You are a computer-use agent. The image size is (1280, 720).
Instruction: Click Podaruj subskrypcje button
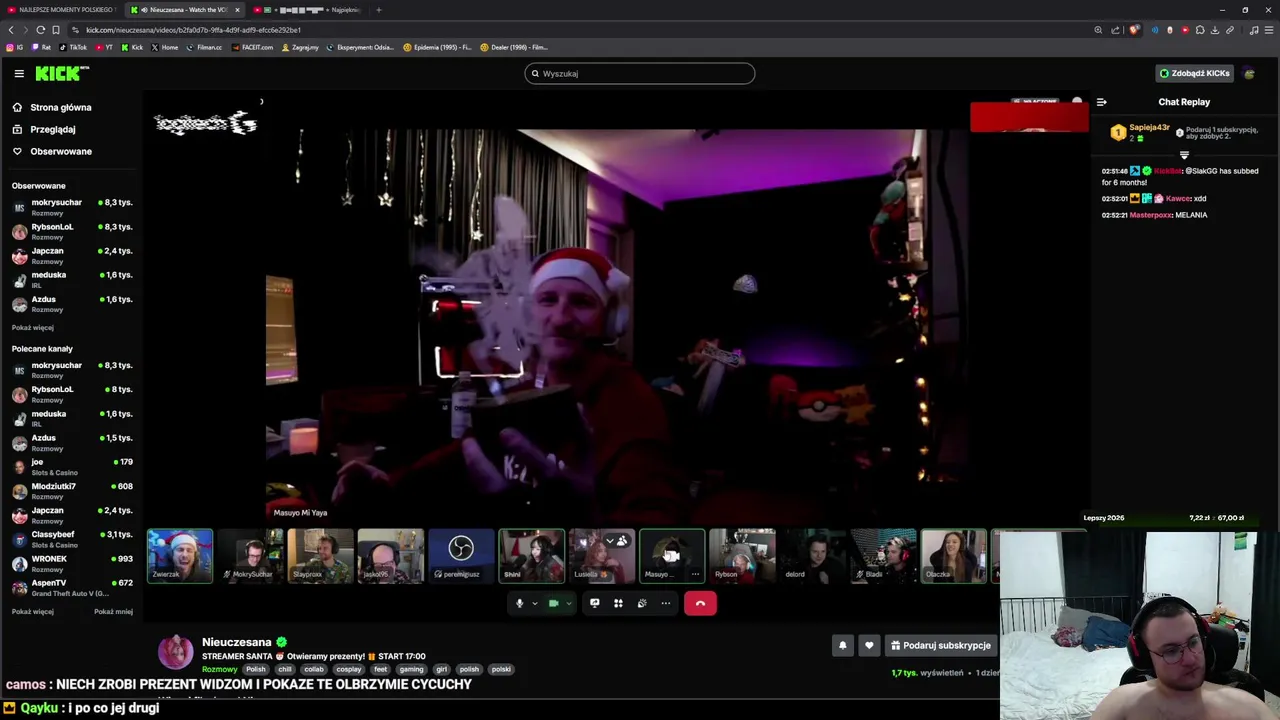[941, 646]
